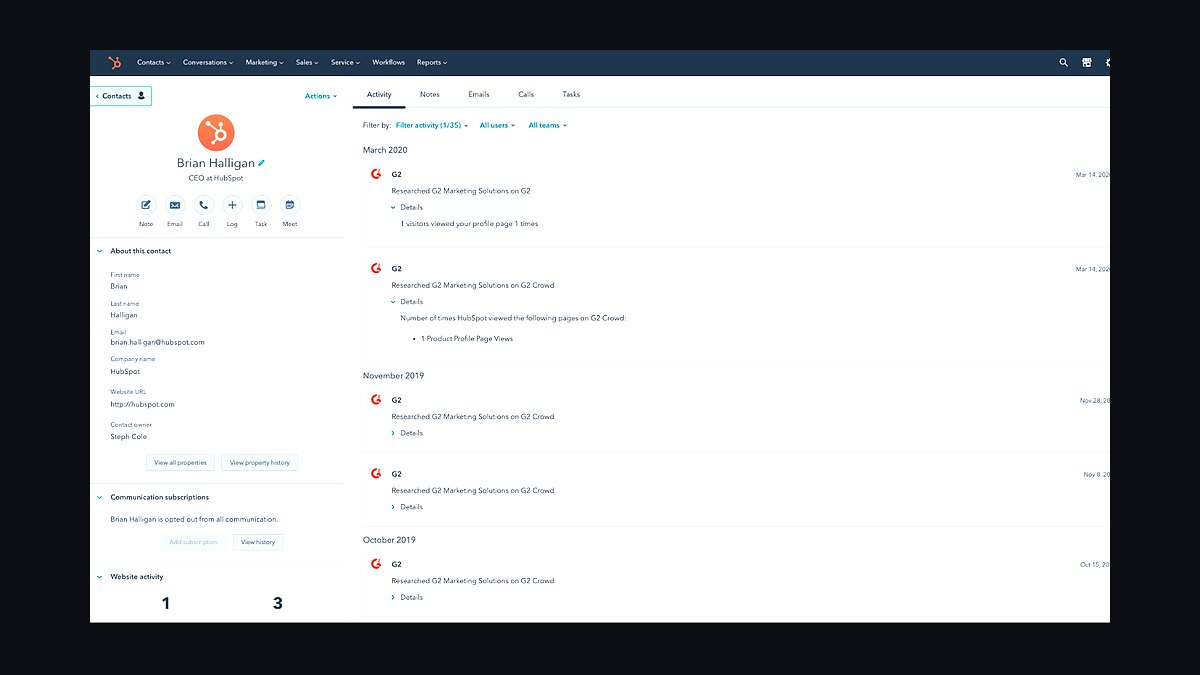
Task: Collapse Details showing visitors viewed profile
Action: click(x=407, y=207)
